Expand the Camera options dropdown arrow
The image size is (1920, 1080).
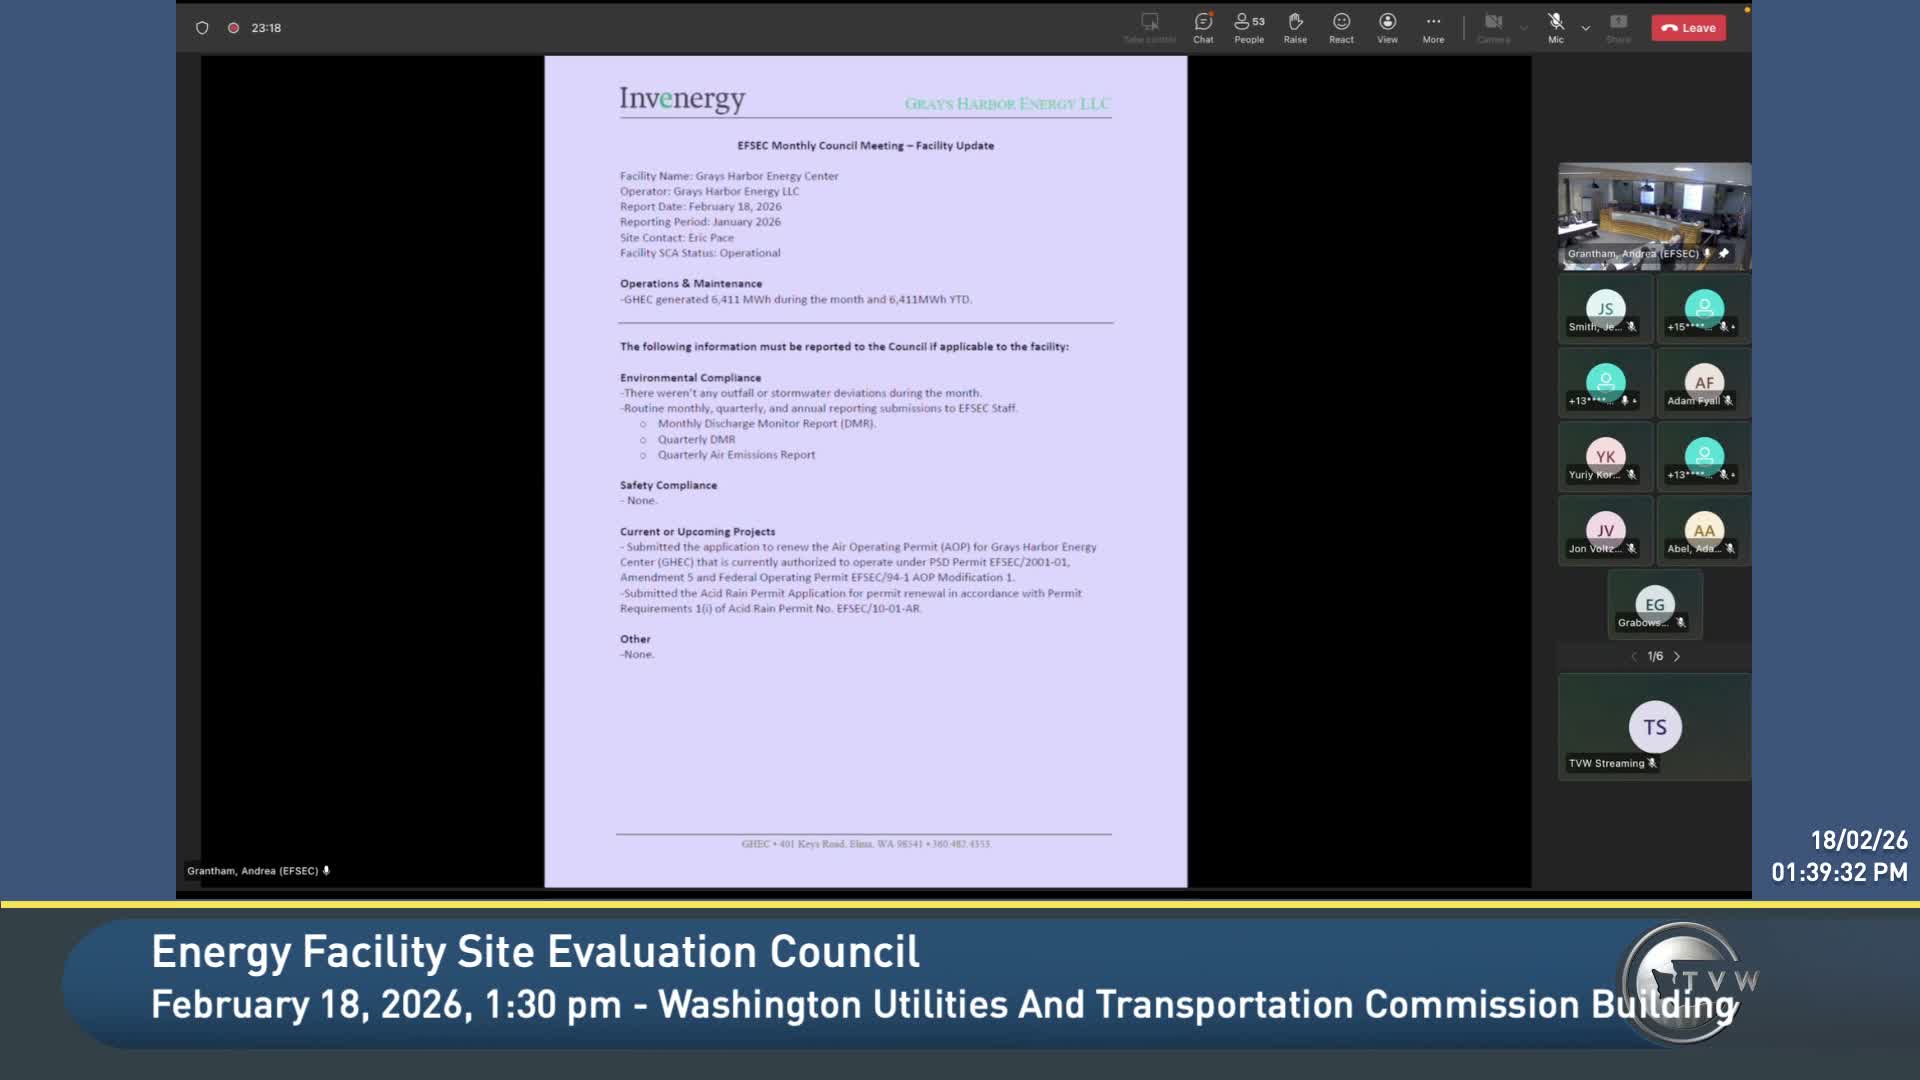coord(1524,28)
